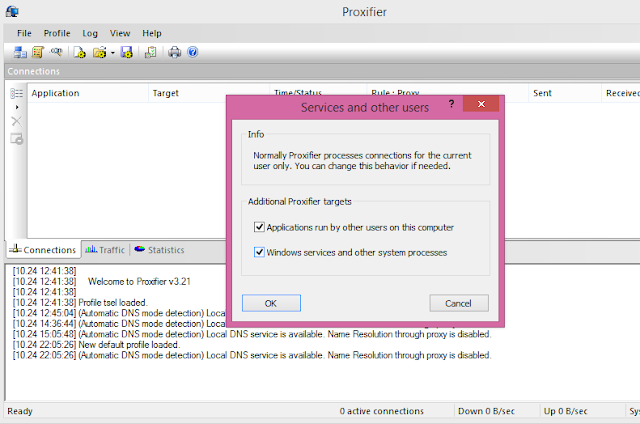
Task: Open the File menu
Action: coord(24,33)
